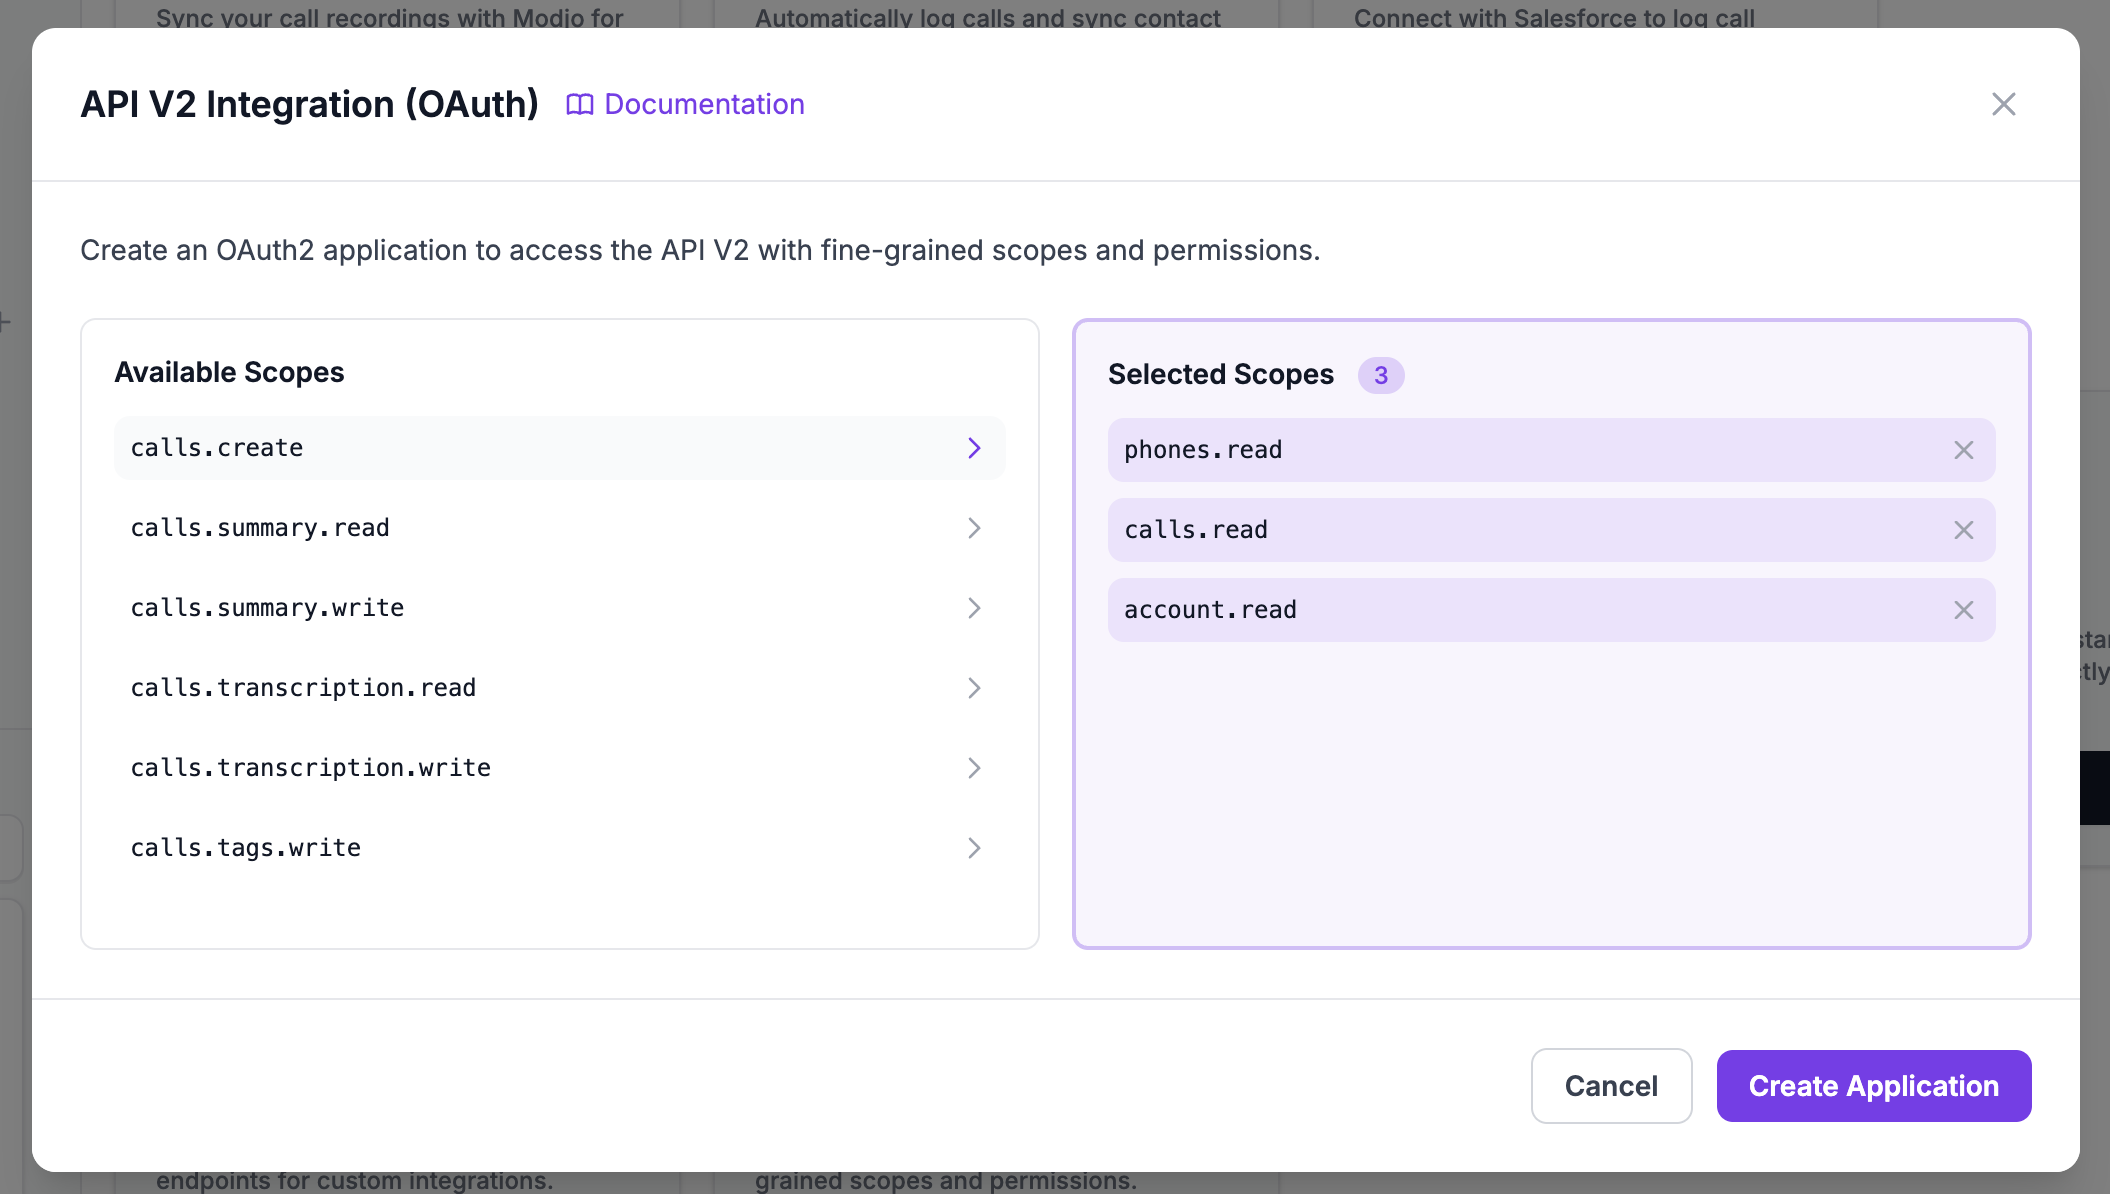Remove account.read from selected scopes

click(1963, 610)
